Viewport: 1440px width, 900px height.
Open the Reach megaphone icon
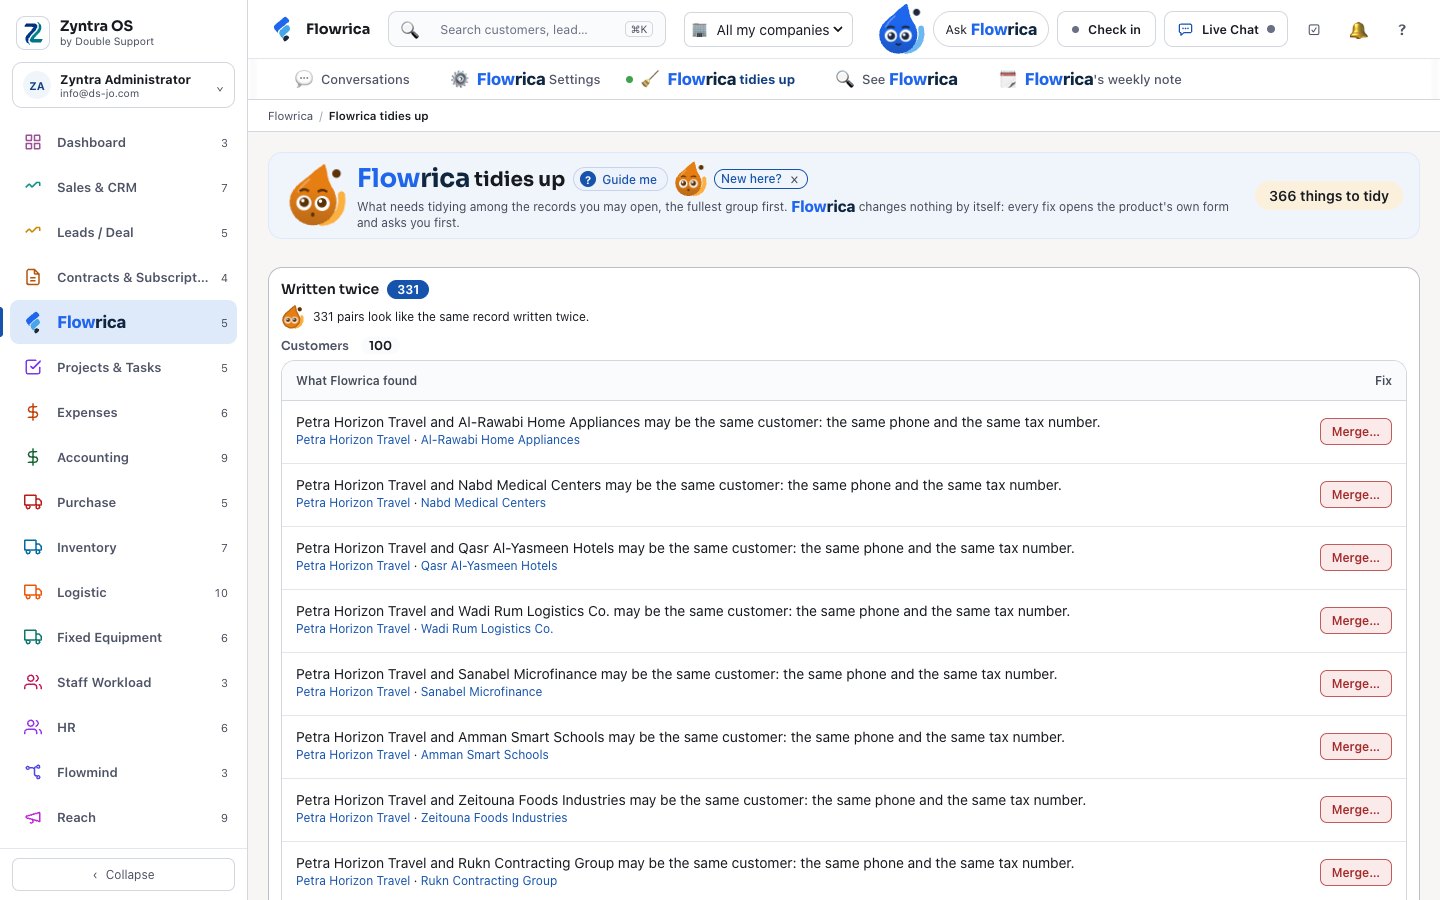coord(33,817)
